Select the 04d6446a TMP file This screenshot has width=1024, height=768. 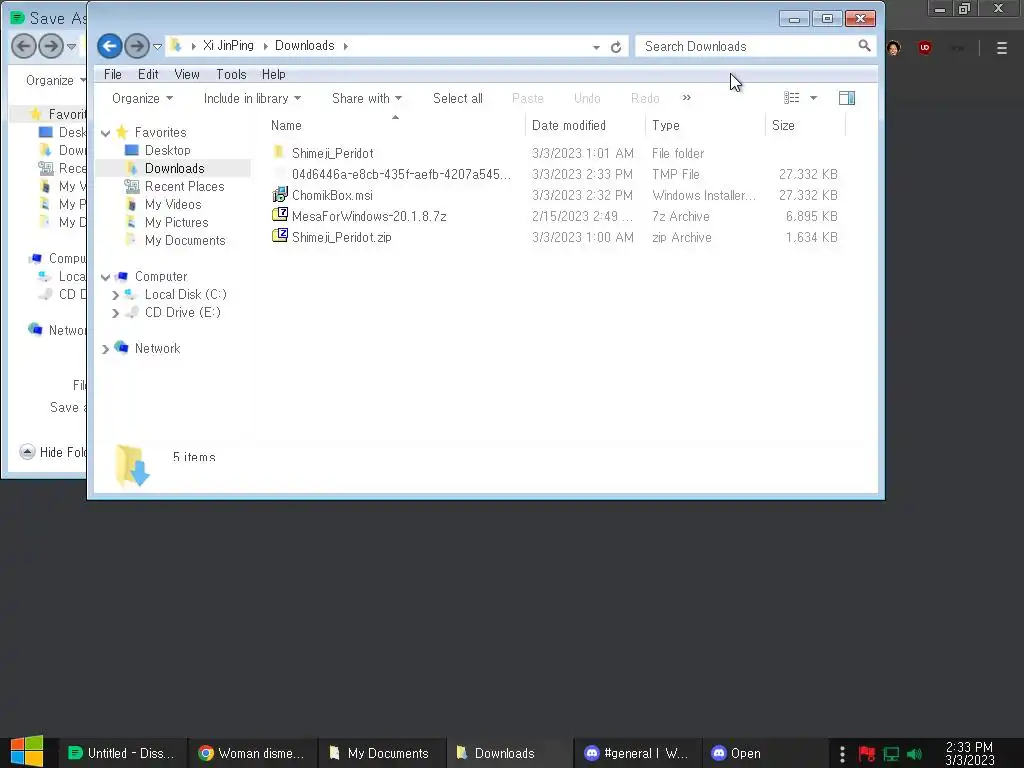click(401, 174)
